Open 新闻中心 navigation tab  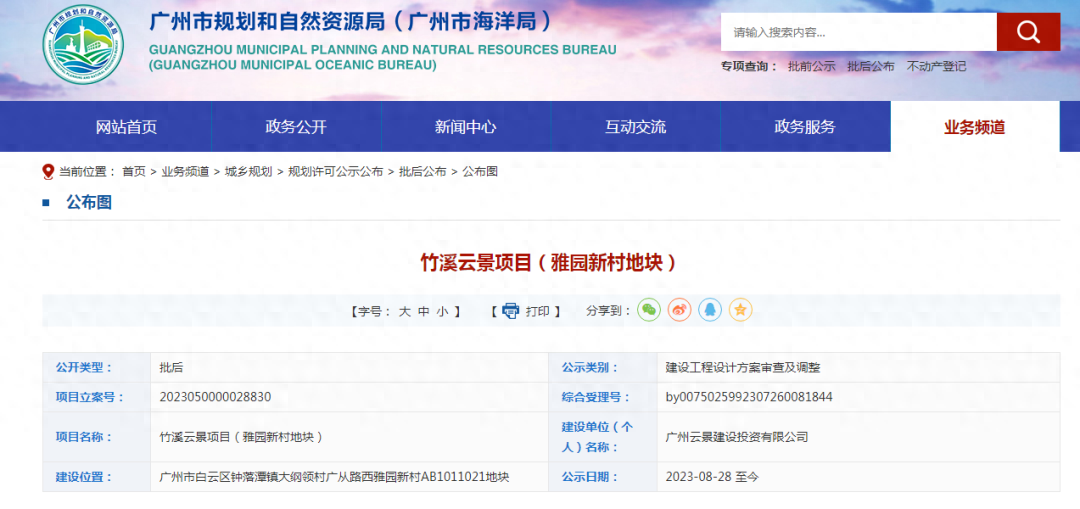tap(466, 127)
